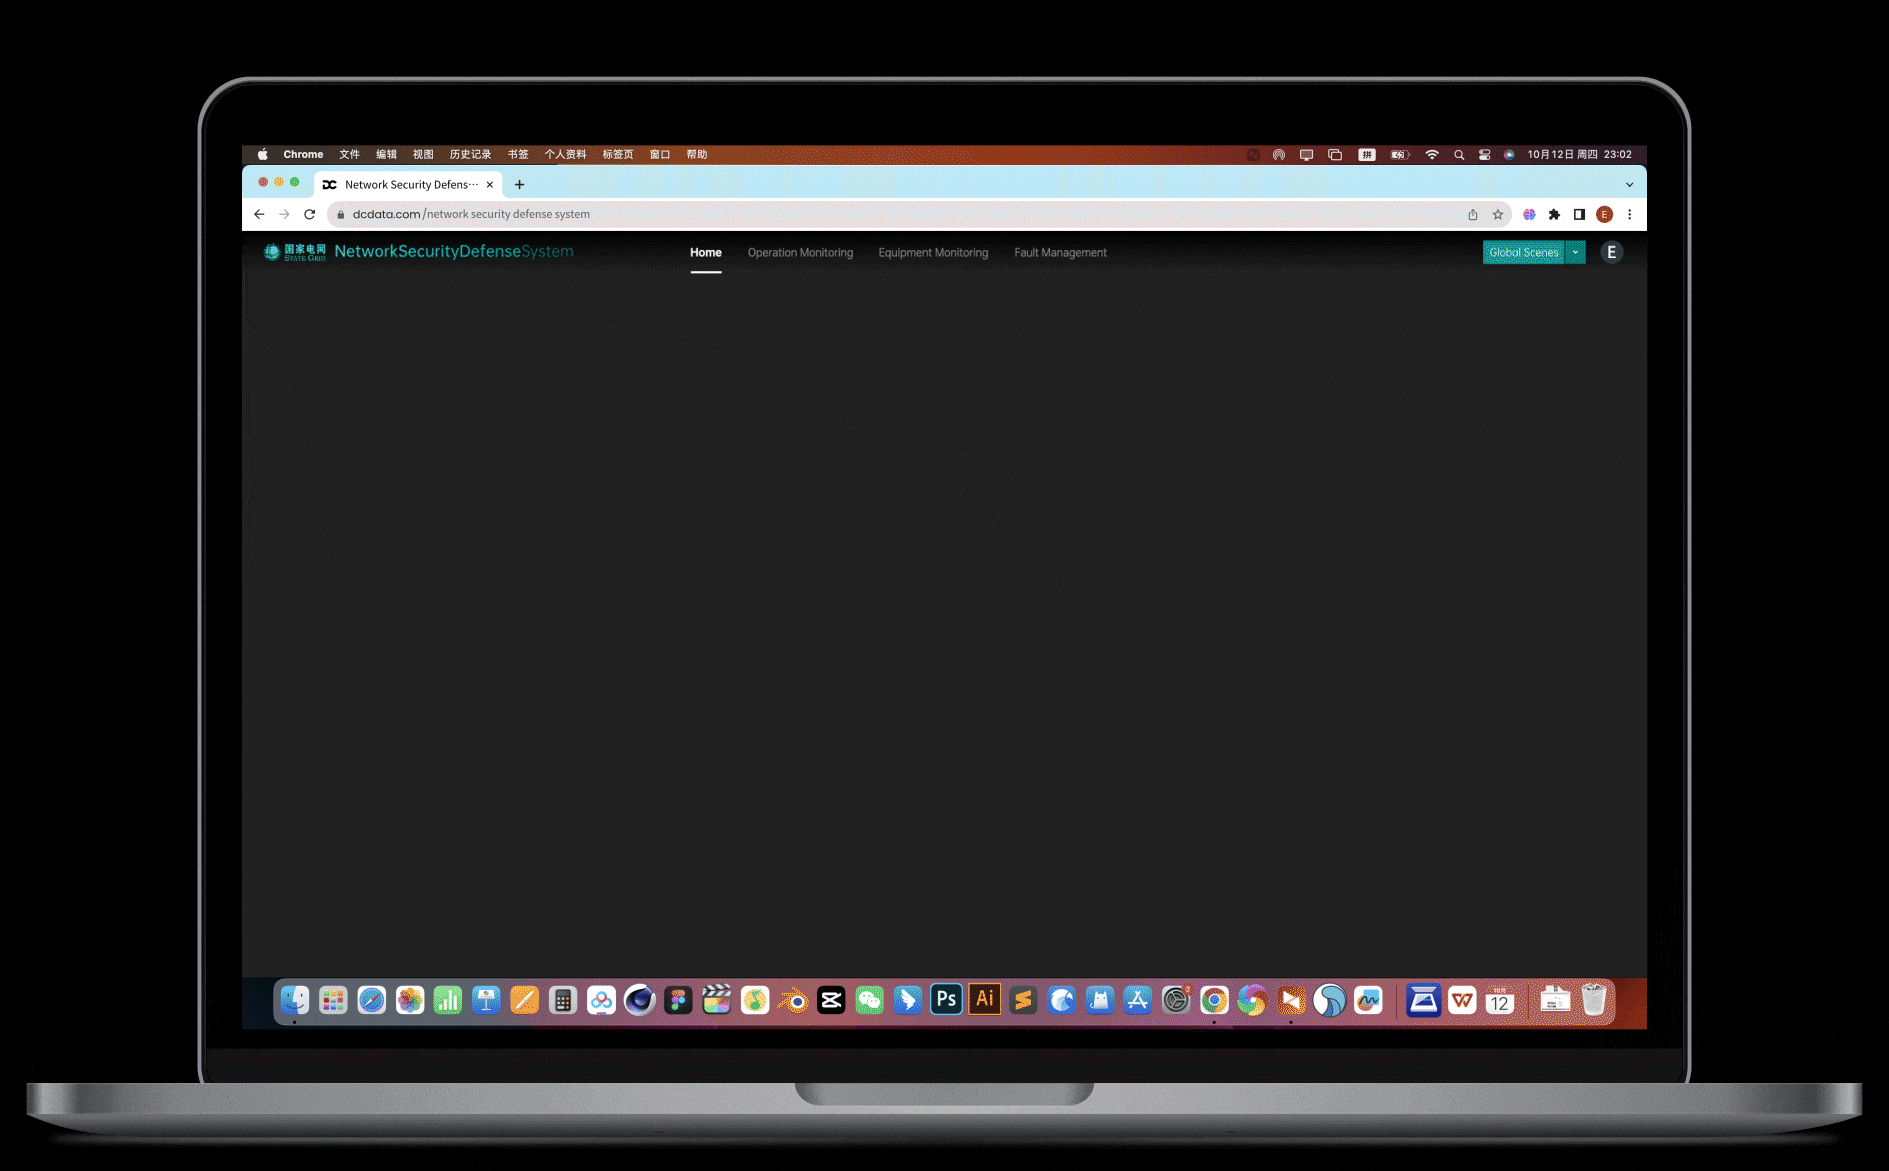This screenshot has height=1171, width=1889.
Task: Click the NetworkSecurityDefenseSystem title
Action: [454, 251]
